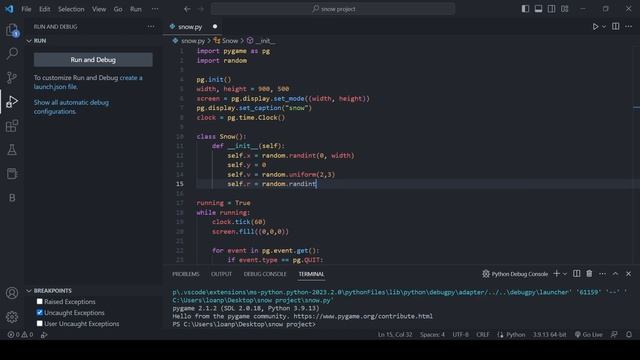Go back with the left arrow
This screenshot has width=640, height=360.
[187, 9]
